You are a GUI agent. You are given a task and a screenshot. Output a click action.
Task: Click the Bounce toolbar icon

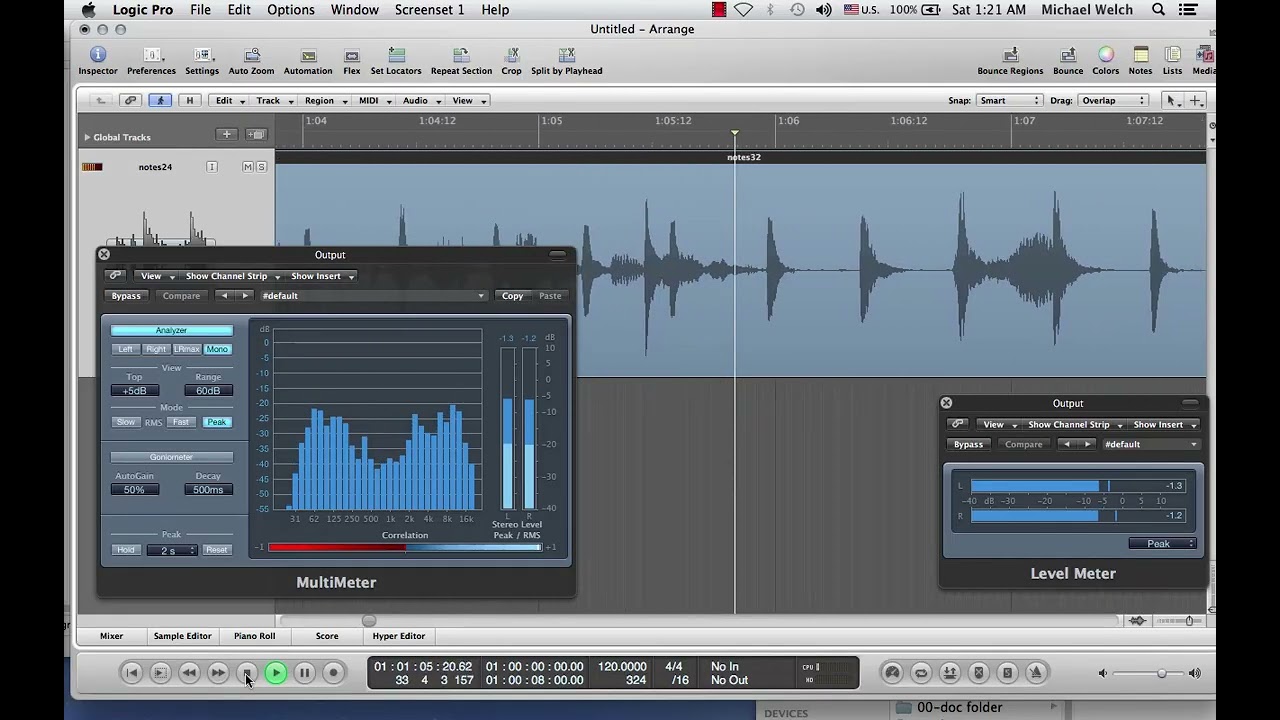click(x=1068, y=60)
